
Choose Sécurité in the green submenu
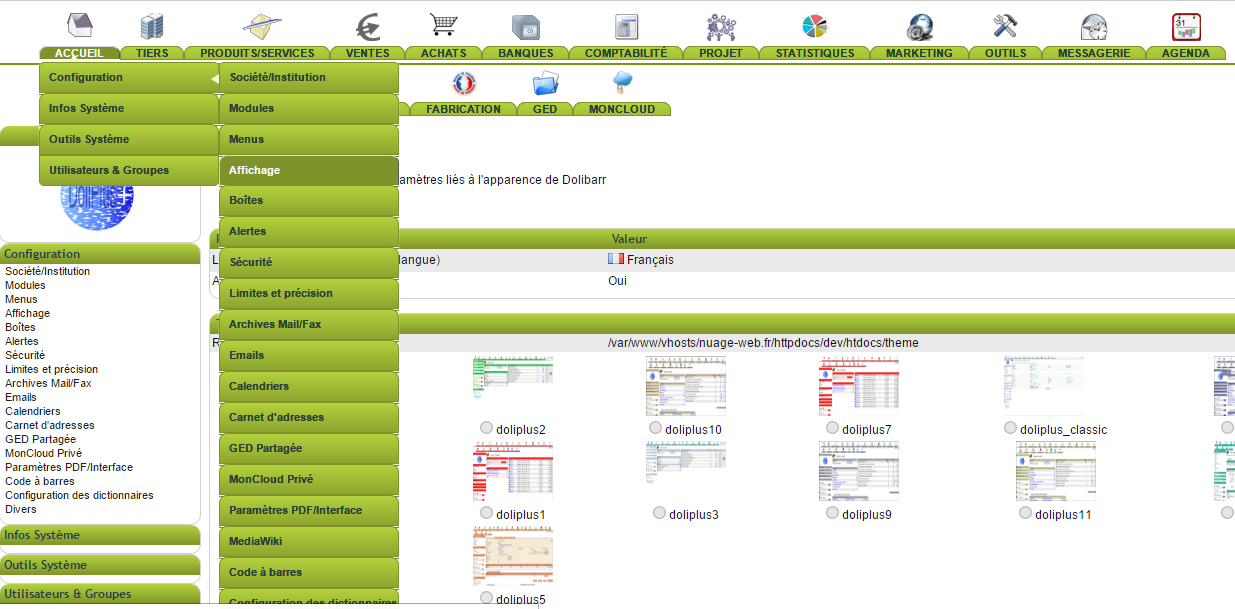coord(309,263)
